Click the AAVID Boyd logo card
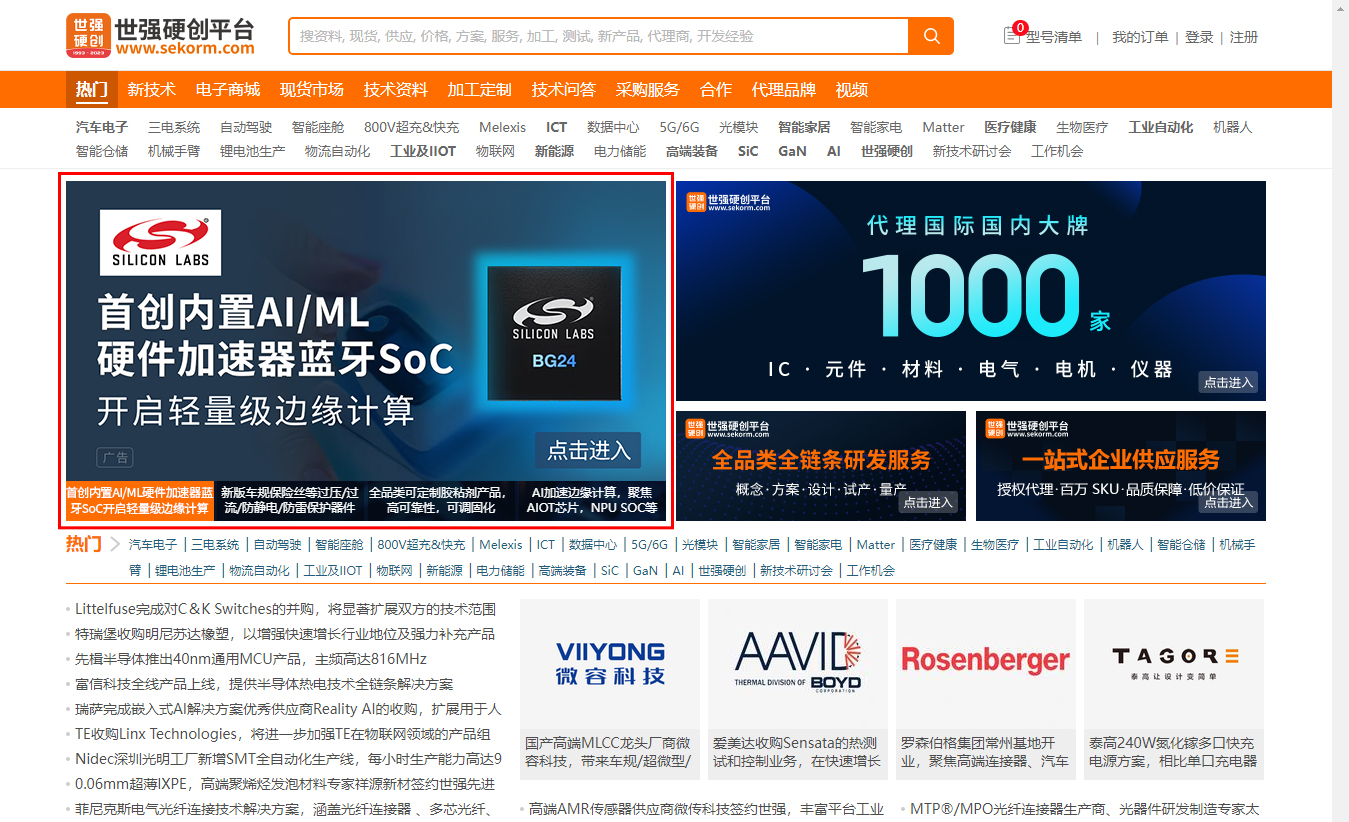 click(x=798, y=664)
